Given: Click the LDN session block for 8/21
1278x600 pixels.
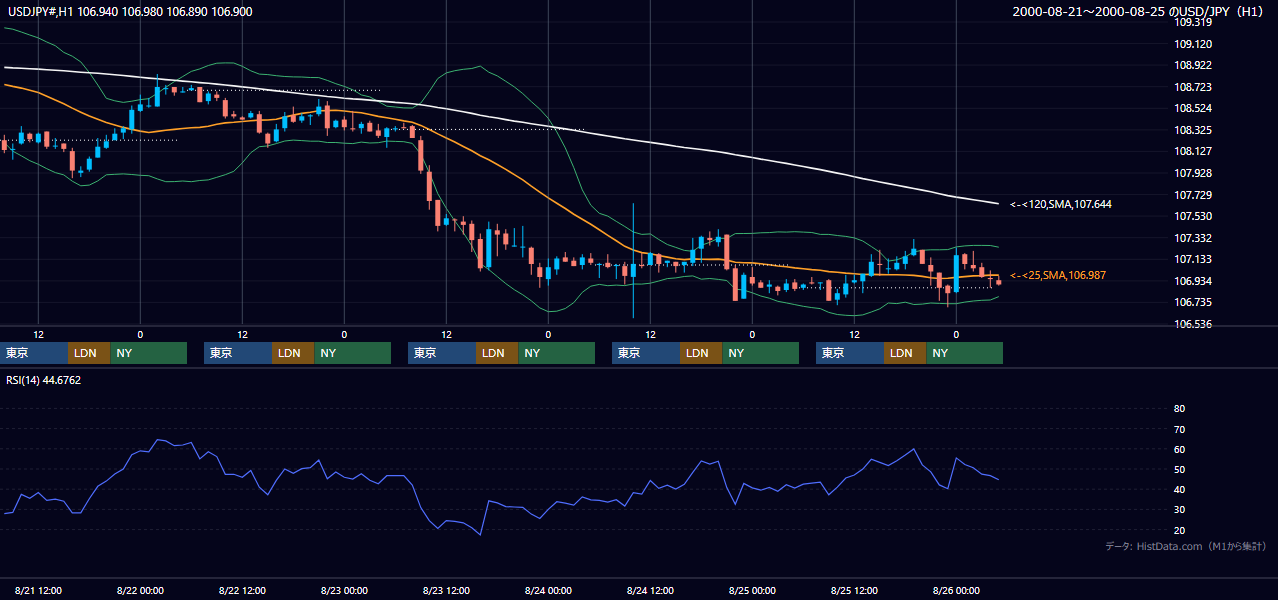Looking at the screenshot, I should [x=89, y=353].
